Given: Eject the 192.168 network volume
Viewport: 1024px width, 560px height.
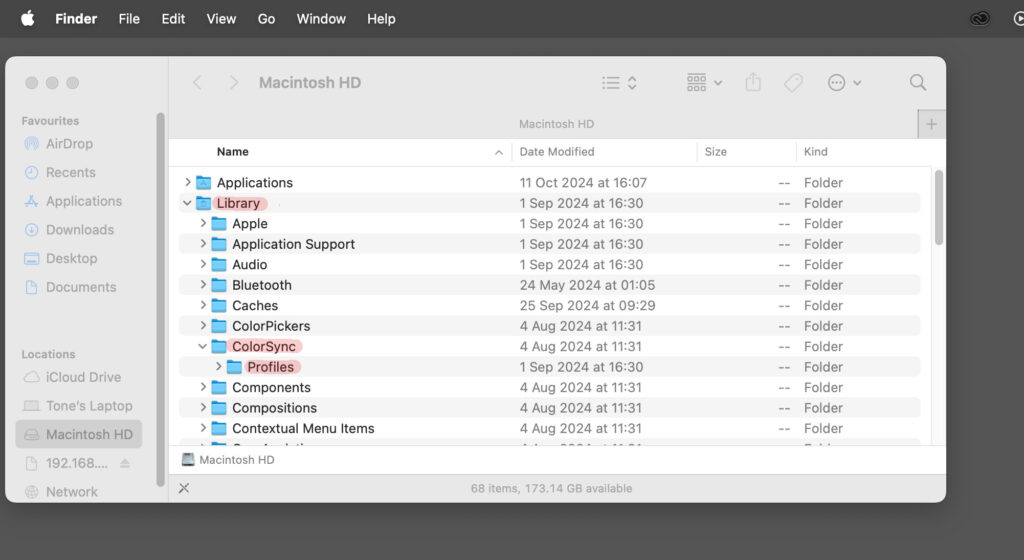Looking at the screenshot, I should 125,463.
